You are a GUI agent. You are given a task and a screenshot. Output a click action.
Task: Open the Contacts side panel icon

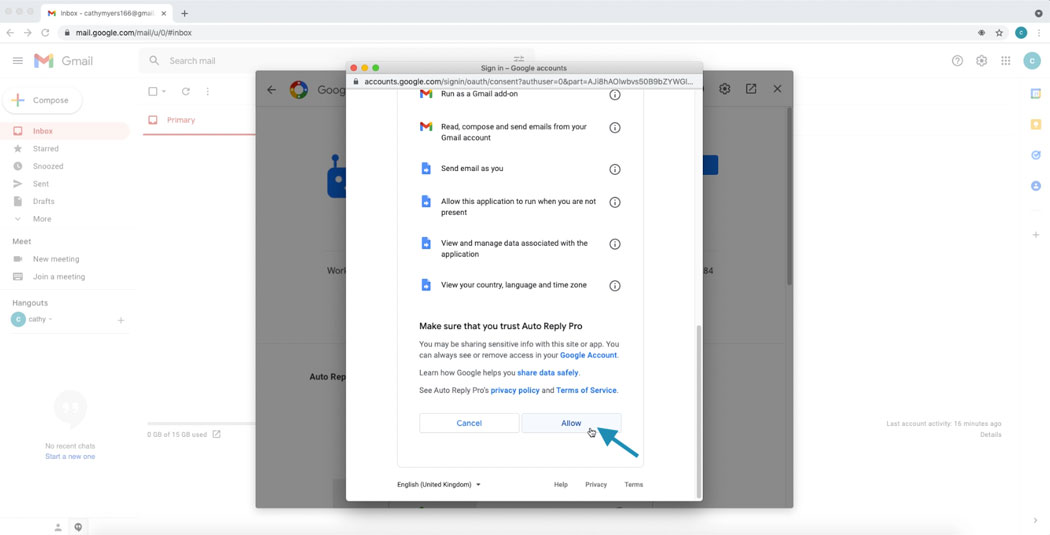click(x=1036, y=186)
